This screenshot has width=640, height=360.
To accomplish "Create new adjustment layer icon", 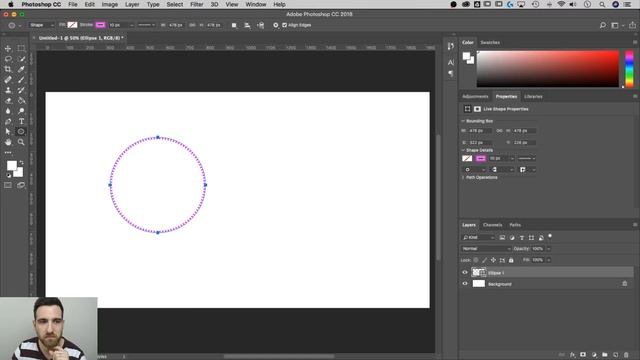I will (x=594, y=355).
